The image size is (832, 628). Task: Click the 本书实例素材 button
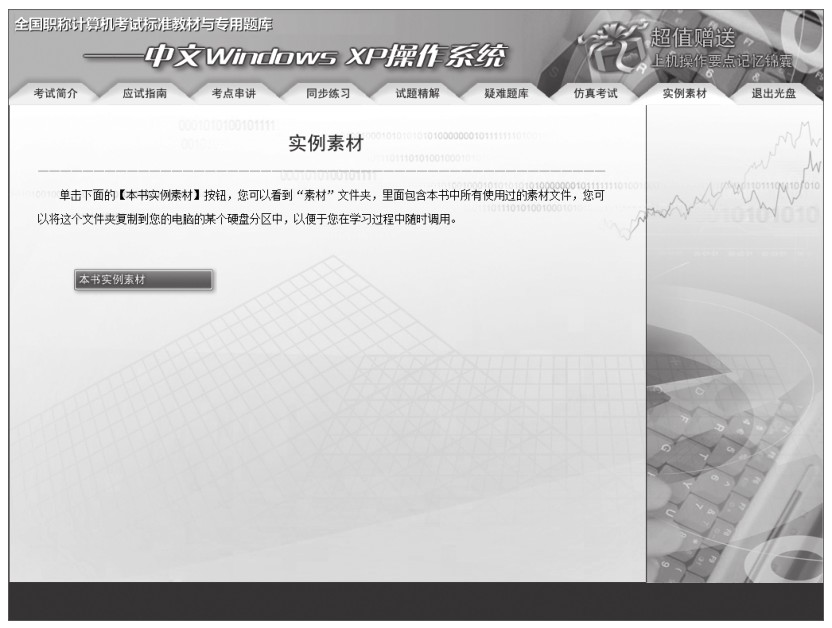143,280
